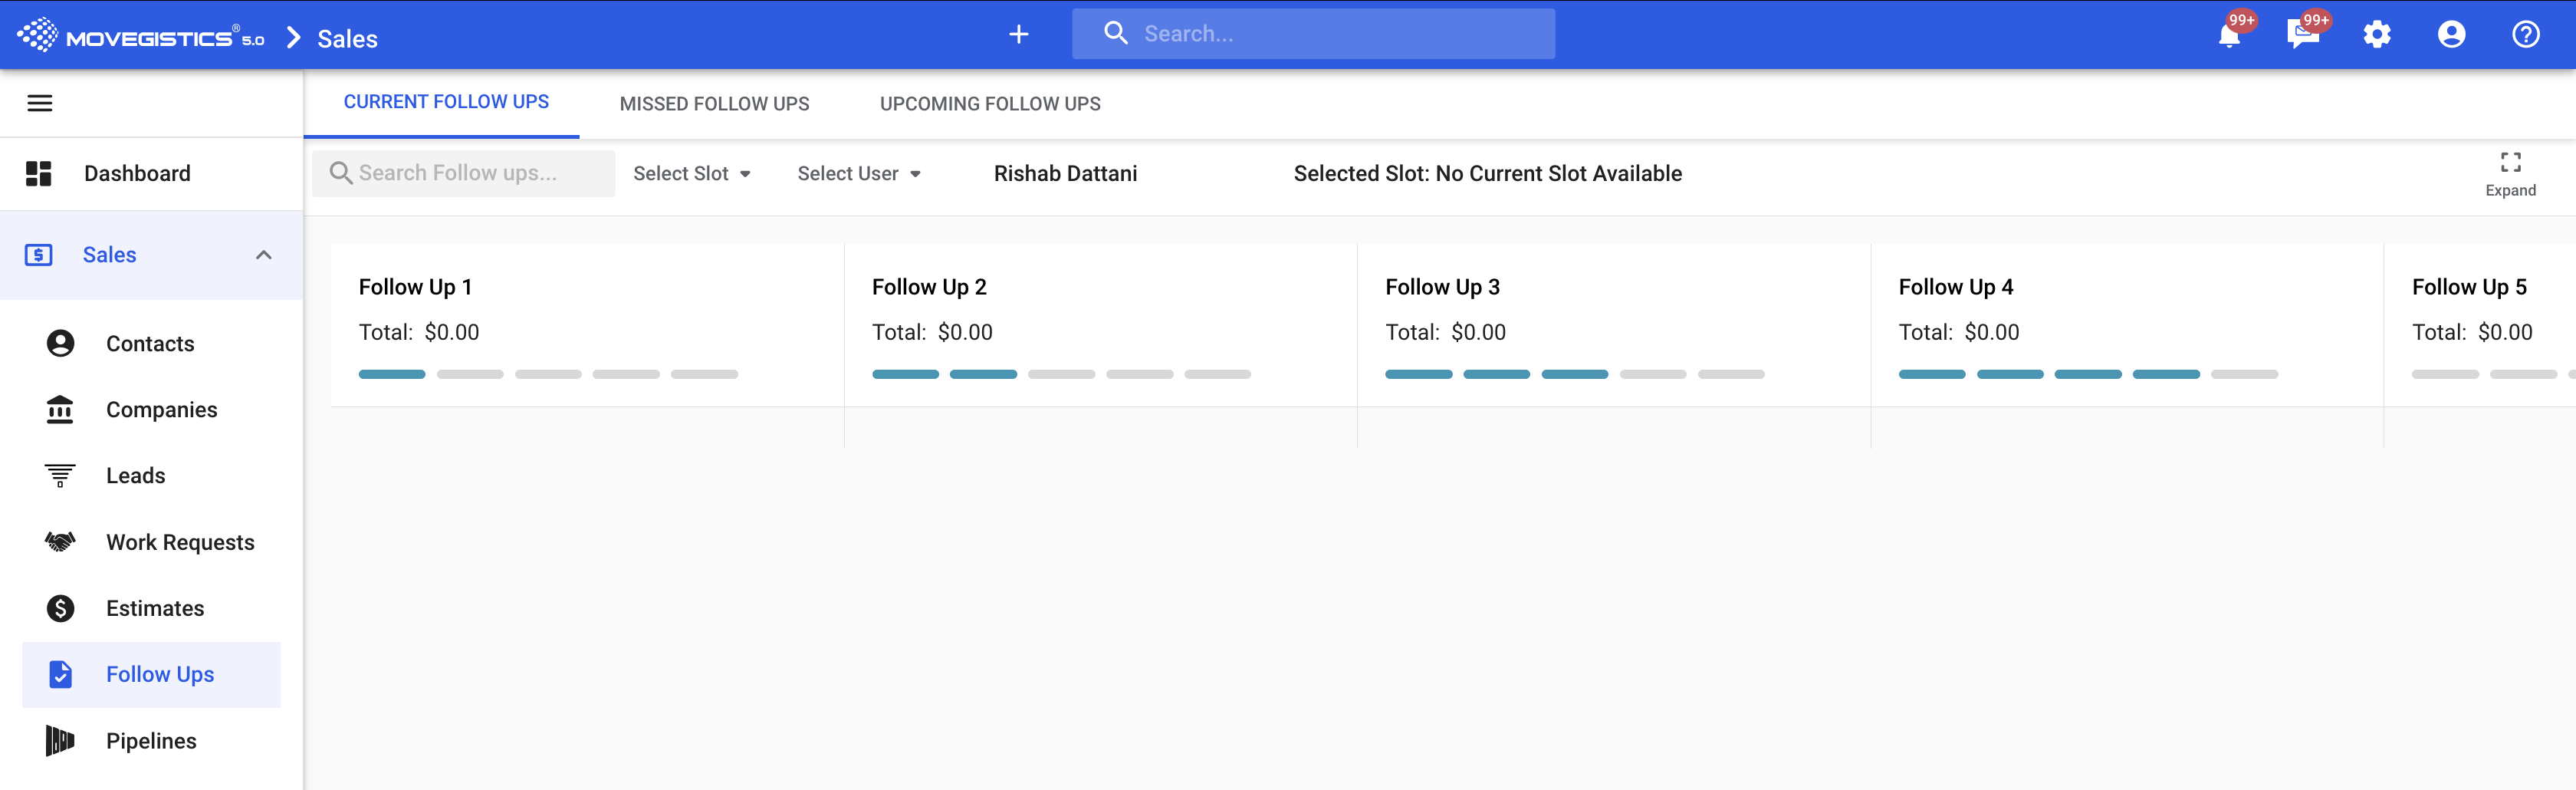This screenshot has height=790, width=2576.
Task: Open the user account profile icon
Action: point(2451,35)
